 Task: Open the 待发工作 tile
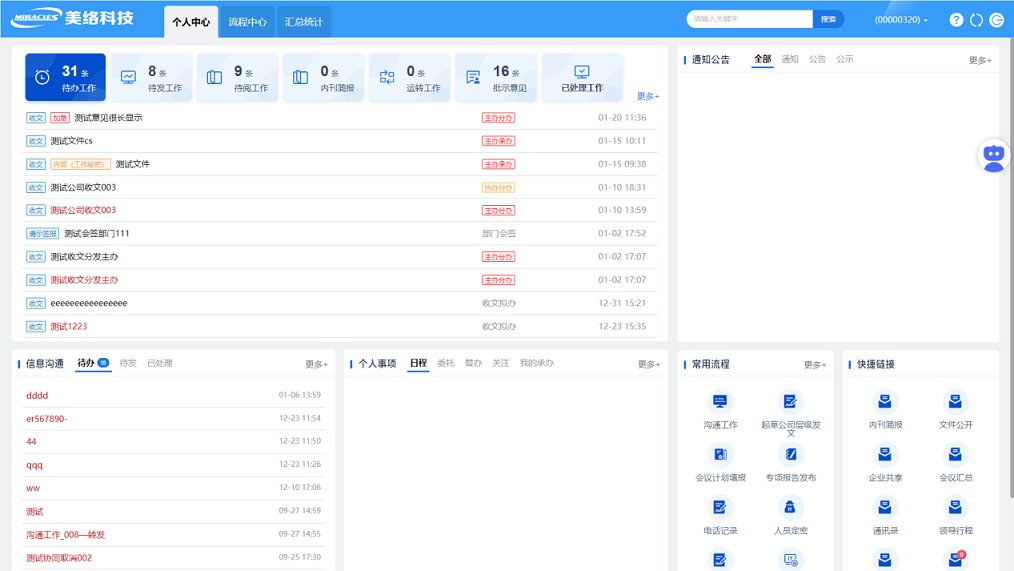[151, 78]
